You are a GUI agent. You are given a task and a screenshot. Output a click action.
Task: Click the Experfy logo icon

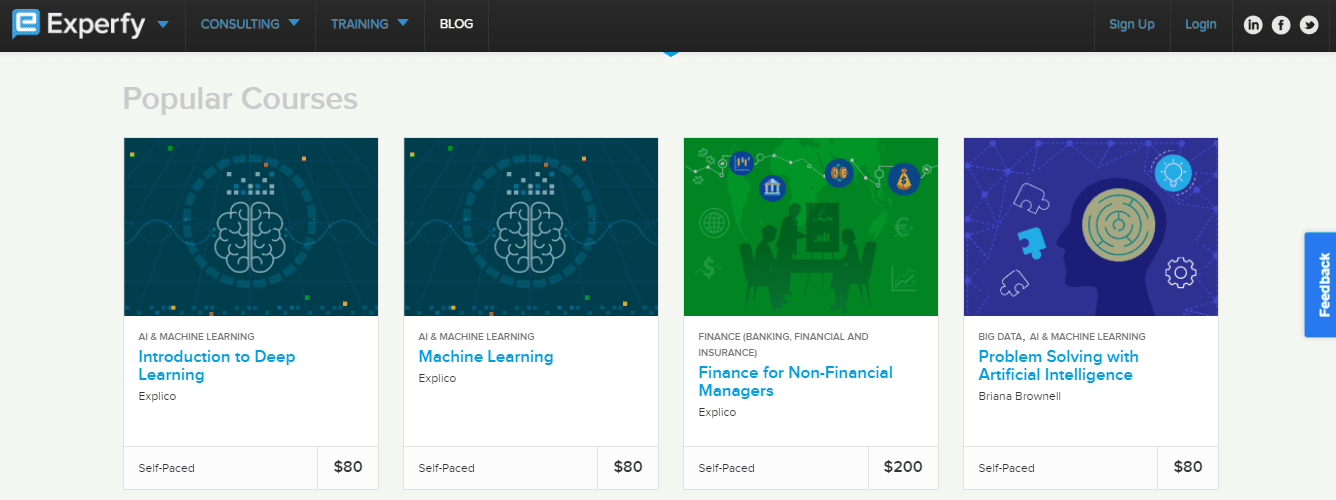coord(26,23)
